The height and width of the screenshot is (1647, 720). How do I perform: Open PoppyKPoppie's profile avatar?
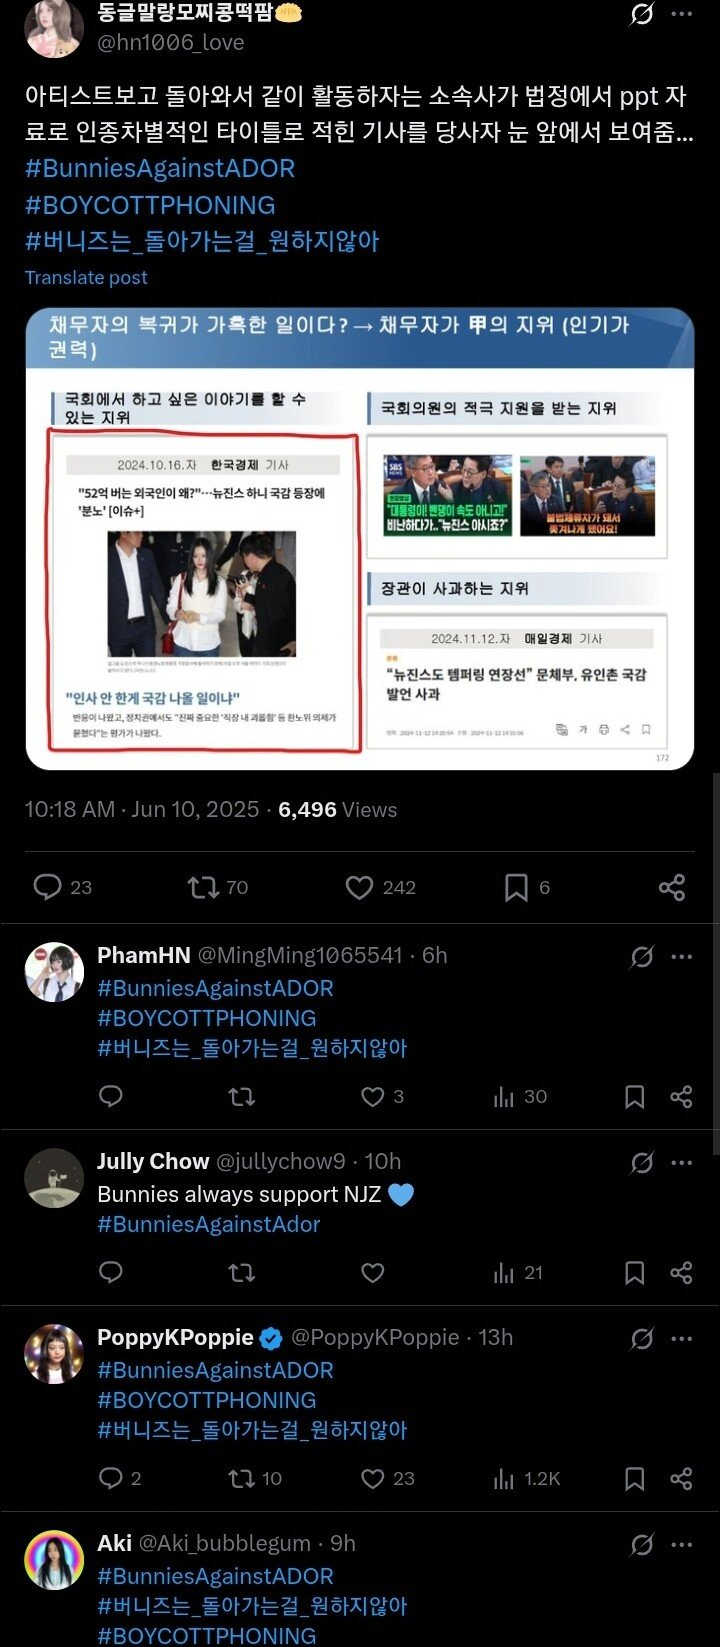(x=54, y=1354)
